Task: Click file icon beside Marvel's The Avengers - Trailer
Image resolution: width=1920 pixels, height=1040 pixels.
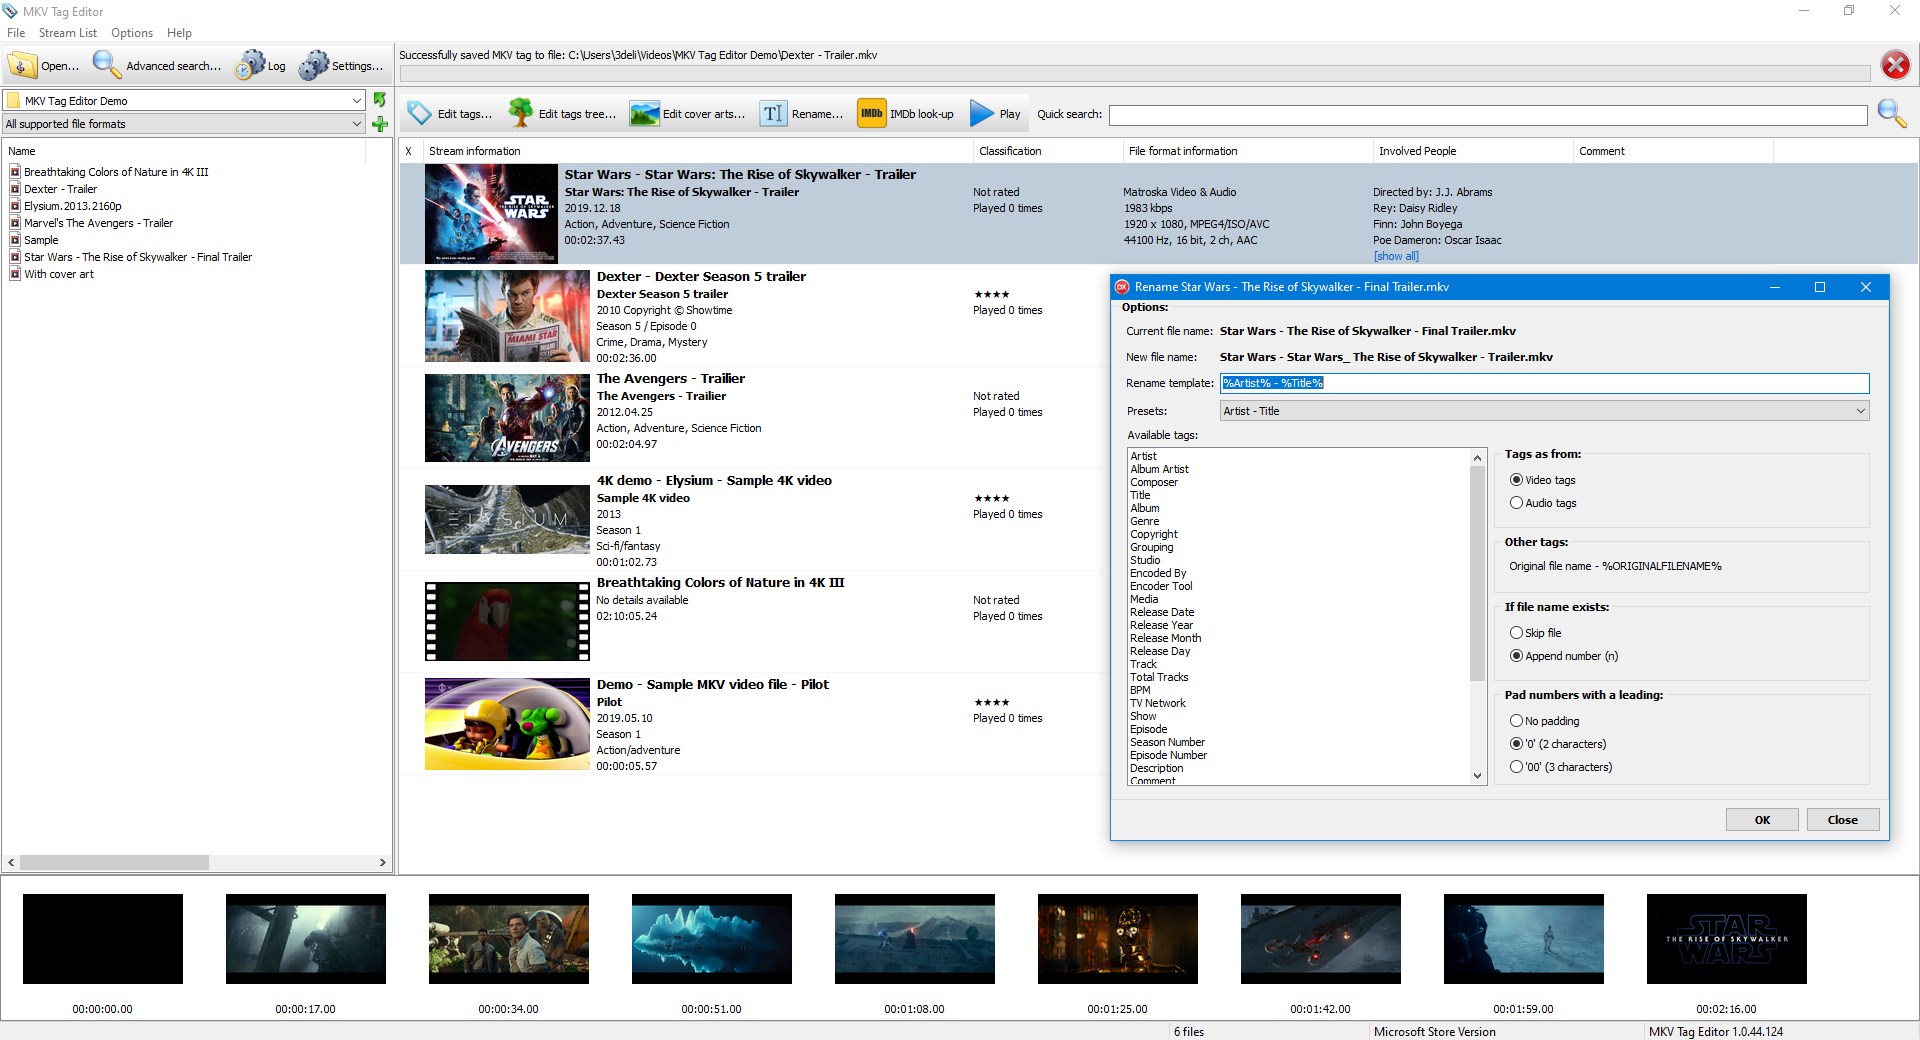Action: tap(15, 223)
